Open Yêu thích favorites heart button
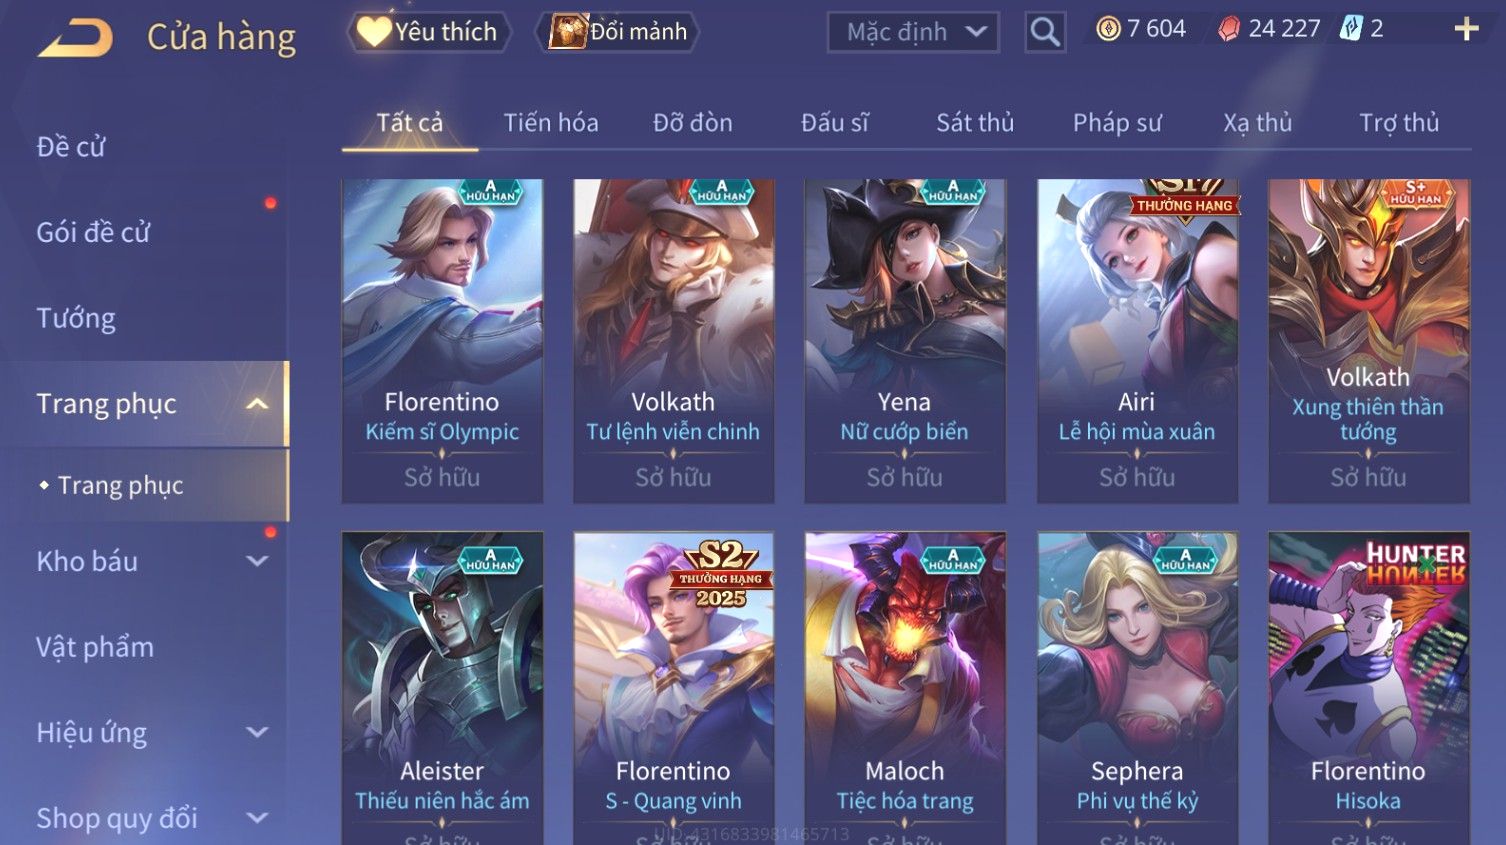This screenshot has height=845, width=1506. [429, 32]
